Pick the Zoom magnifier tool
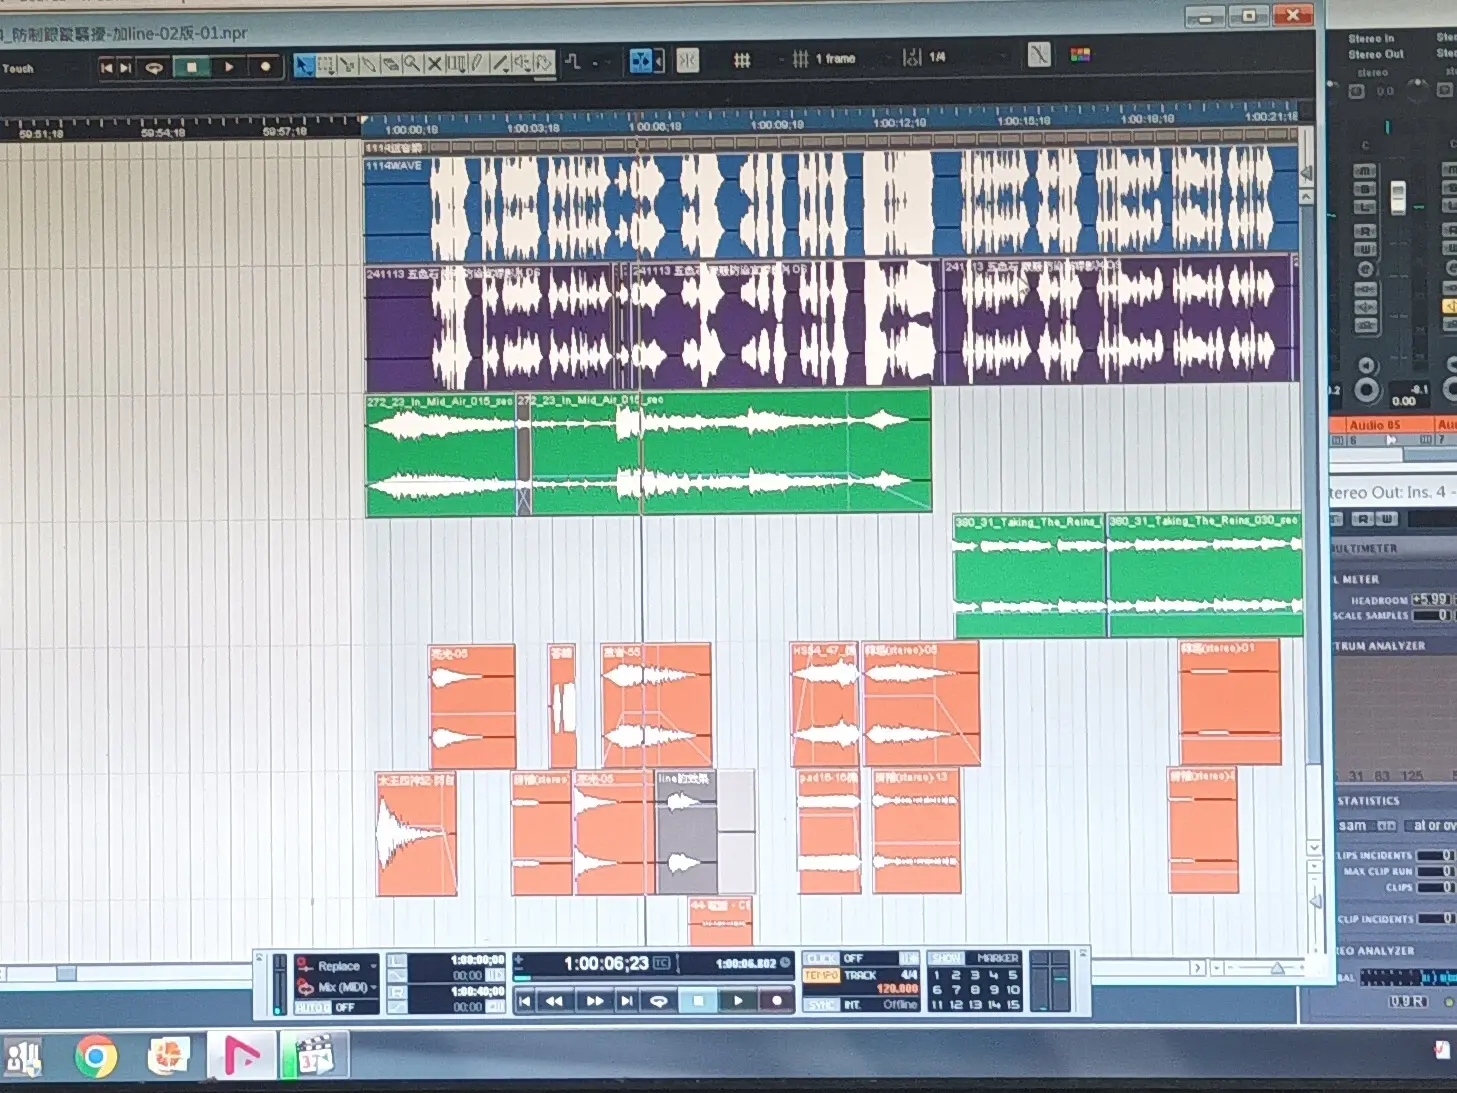 click(412, 65)
